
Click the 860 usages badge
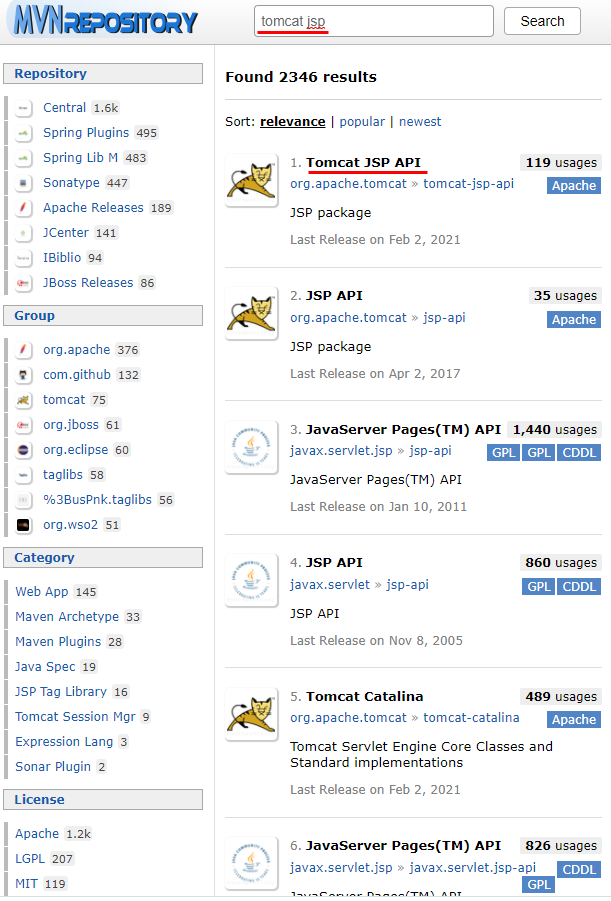pyautogui.click(x=561, y=563)
